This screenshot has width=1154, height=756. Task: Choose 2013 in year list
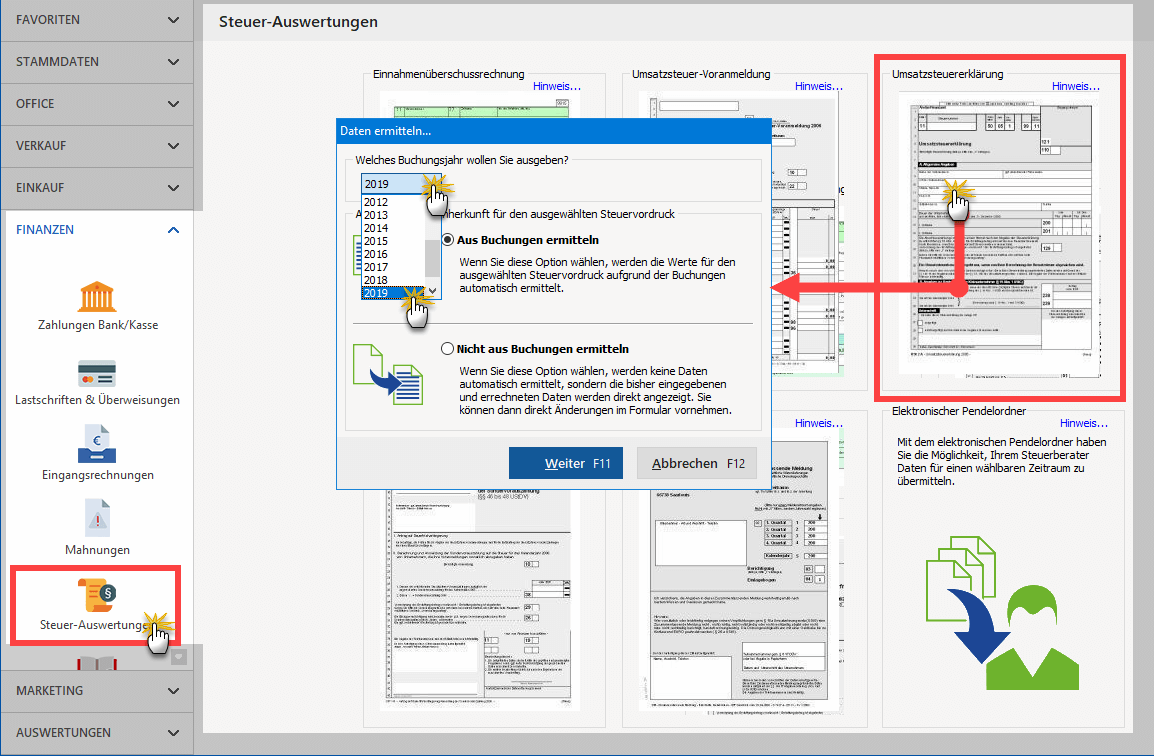pyautogui.click(x=393, y=215)
